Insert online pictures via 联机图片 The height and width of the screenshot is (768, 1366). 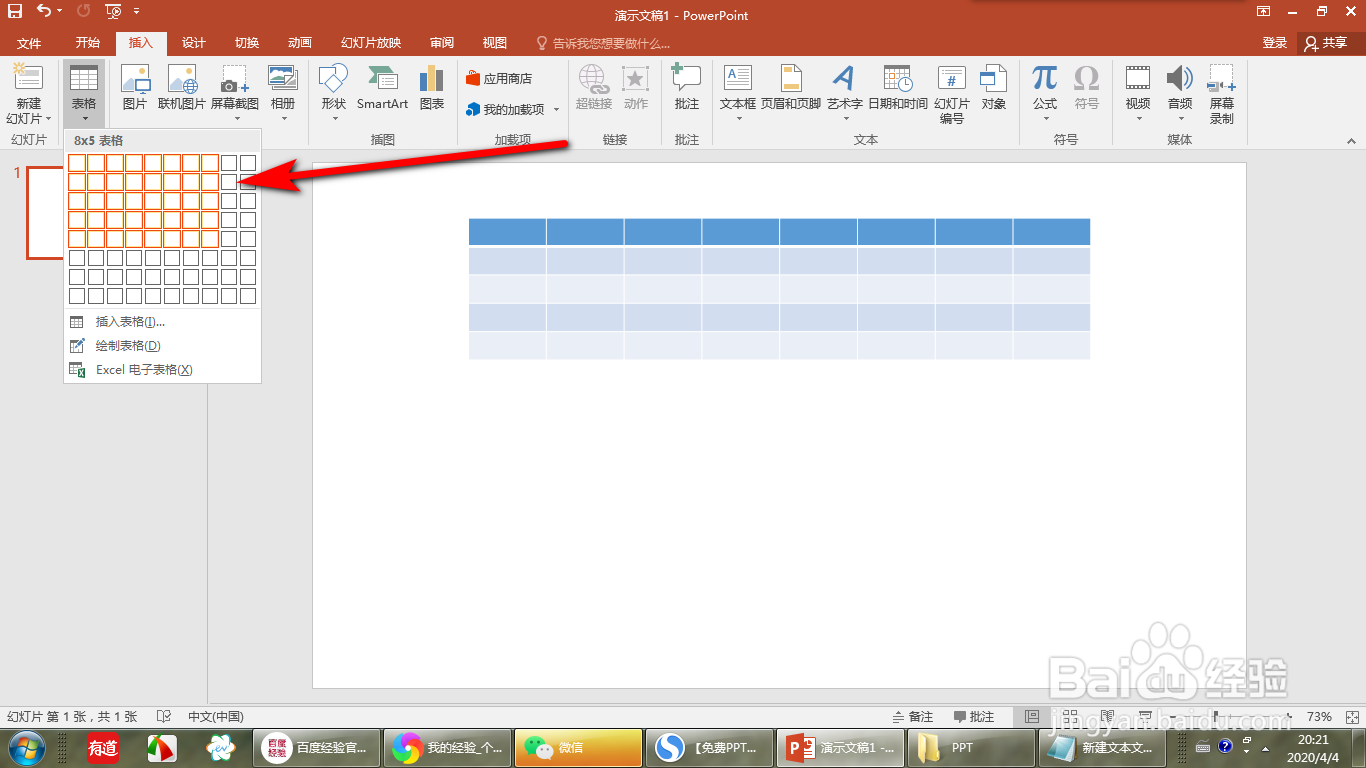(182, 88)
